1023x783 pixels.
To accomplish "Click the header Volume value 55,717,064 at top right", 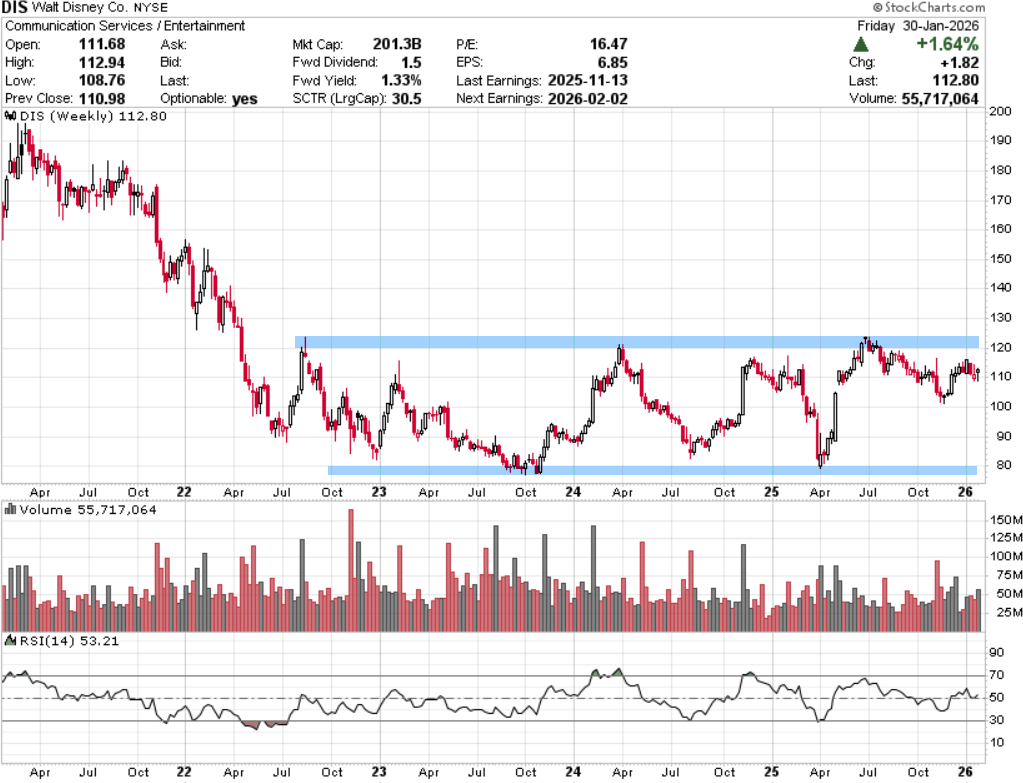I will pos(940,99).
